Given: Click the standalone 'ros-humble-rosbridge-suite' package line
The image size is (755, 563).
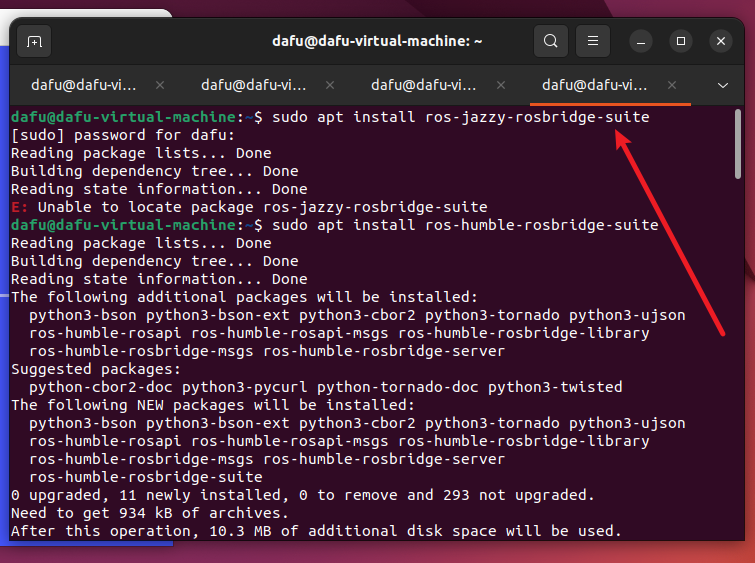Looking at the screenshot, I should point(145,477).
